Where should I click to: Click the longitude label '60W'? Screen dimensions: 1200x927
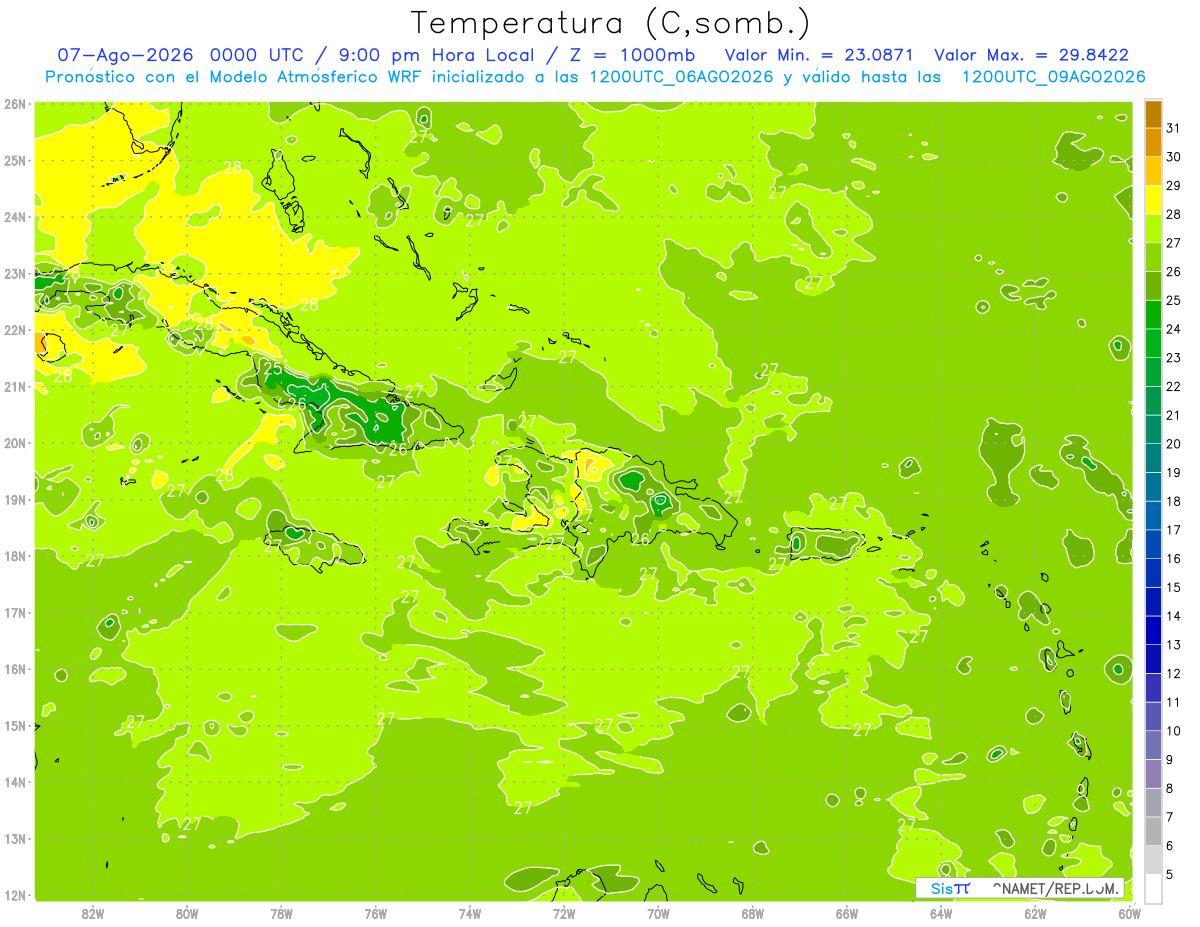click(1129, 914)
